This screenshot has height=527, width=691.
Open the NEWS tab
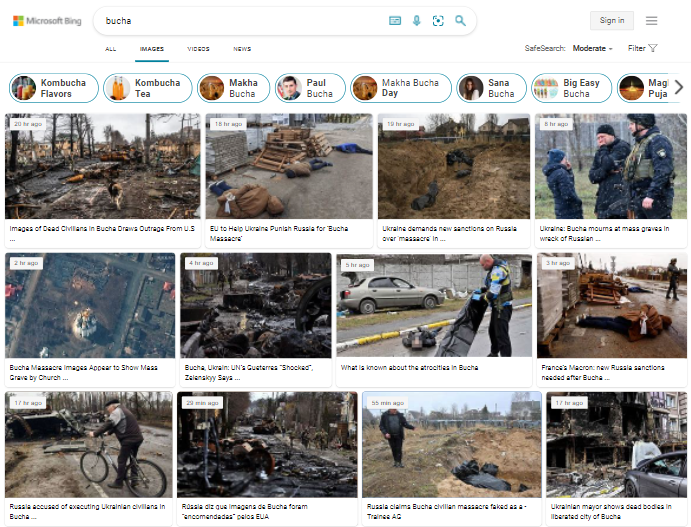click(242, 48)
